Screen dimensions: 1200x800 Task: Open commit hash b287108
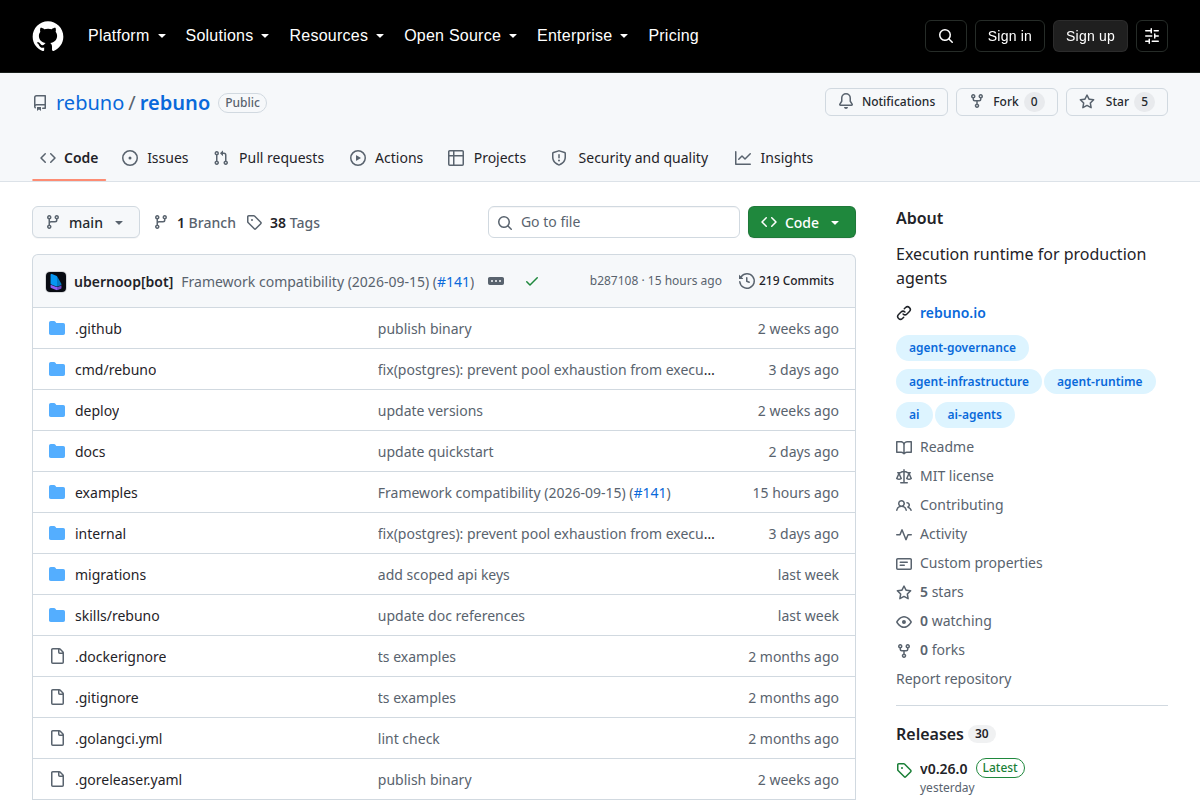click(x=614, y=281)
